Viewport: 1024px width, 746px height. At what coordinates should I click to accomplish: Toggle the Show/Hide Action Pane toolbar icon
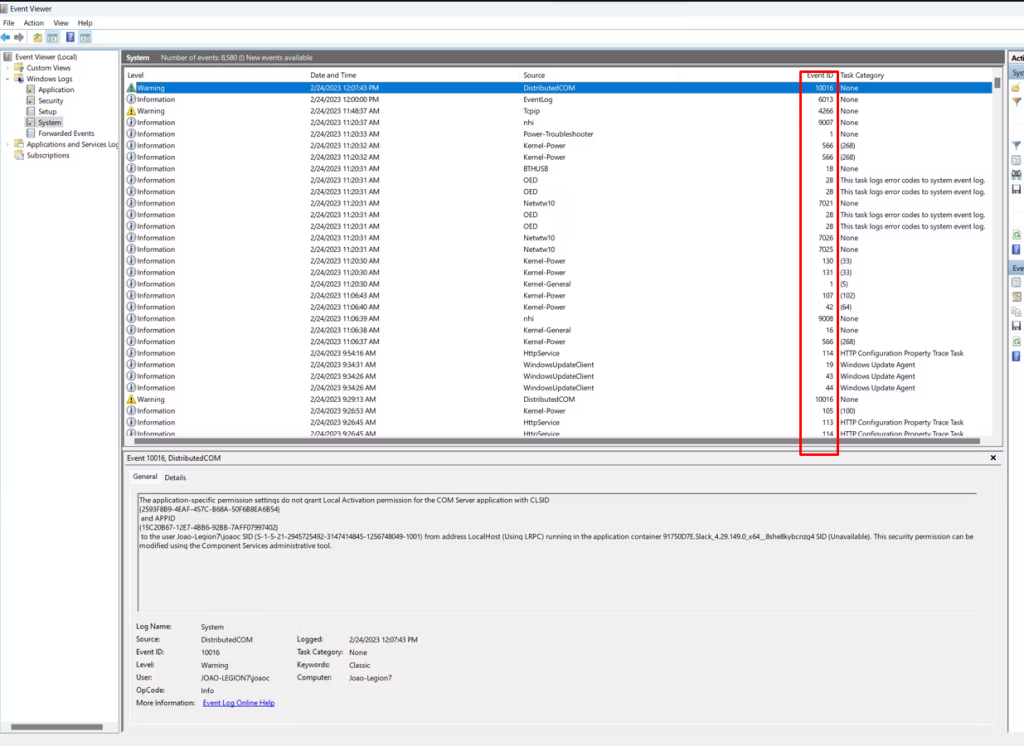(85, 37)
